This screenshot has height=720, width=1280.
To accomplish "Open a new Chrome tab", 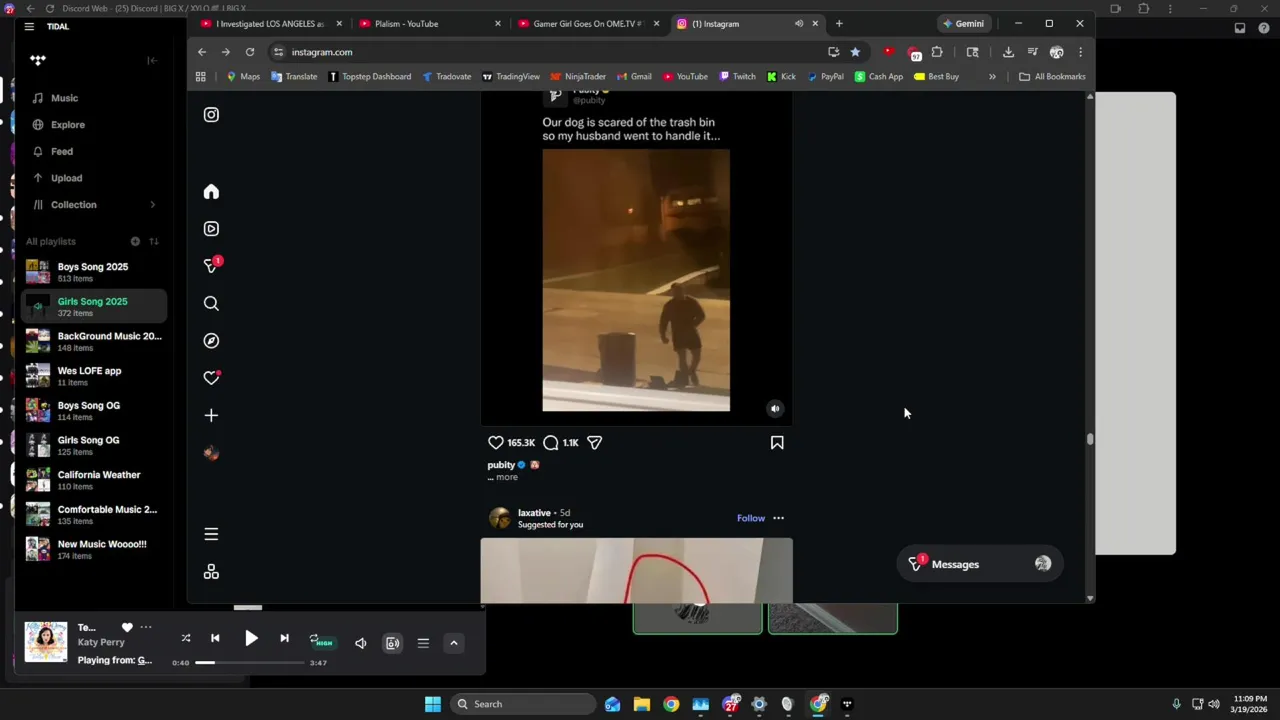I will pyautogui.click(x=839, y=24).
